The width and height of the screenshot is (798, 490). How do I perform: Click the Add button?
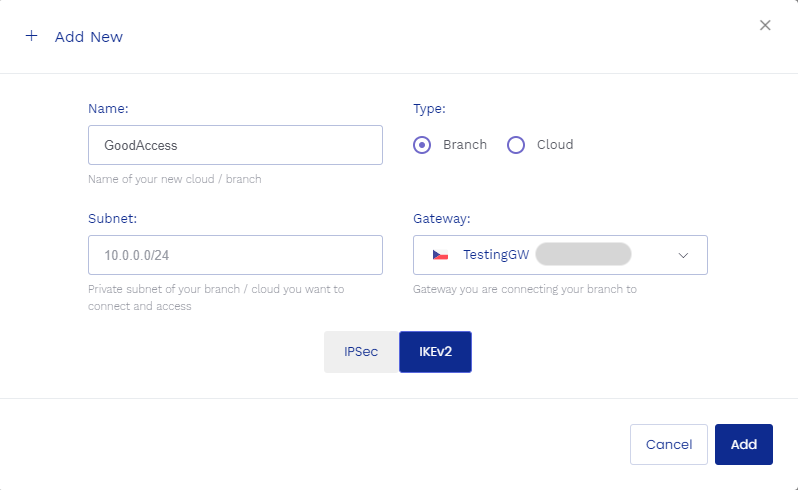[744, 445]
